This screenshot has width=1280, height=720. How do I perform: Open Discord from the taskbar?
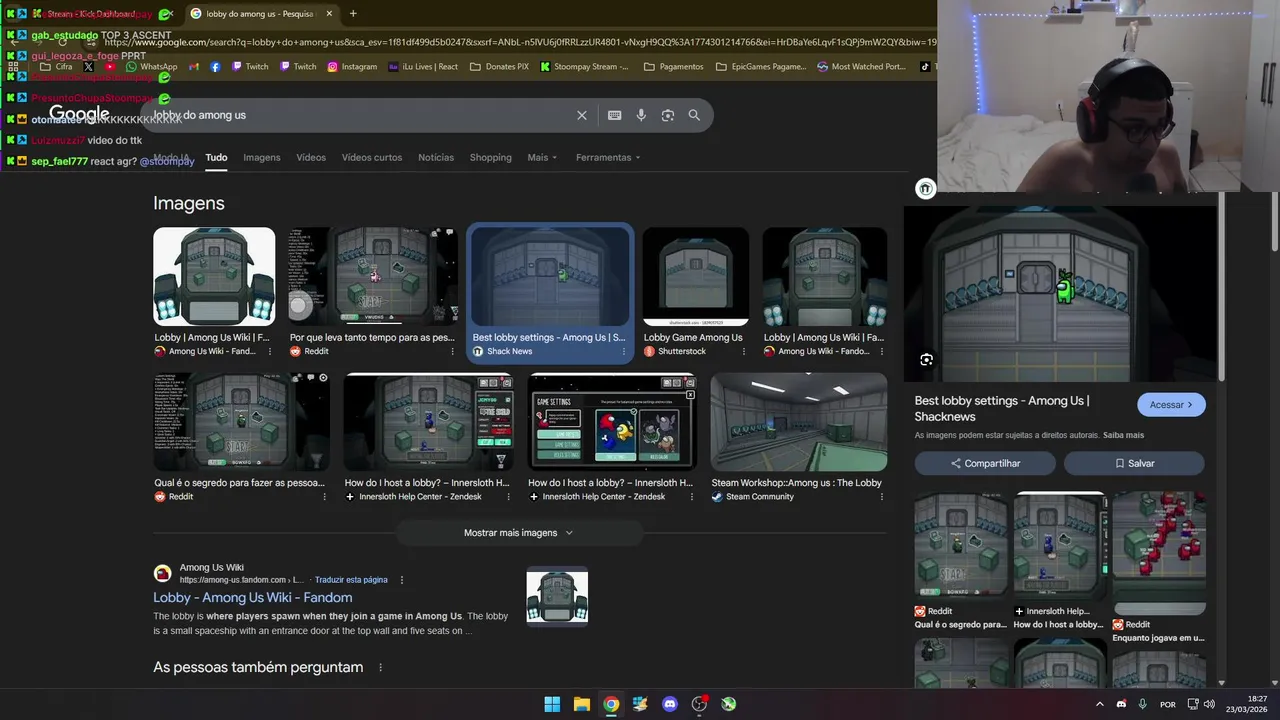[x=670, y=704]
